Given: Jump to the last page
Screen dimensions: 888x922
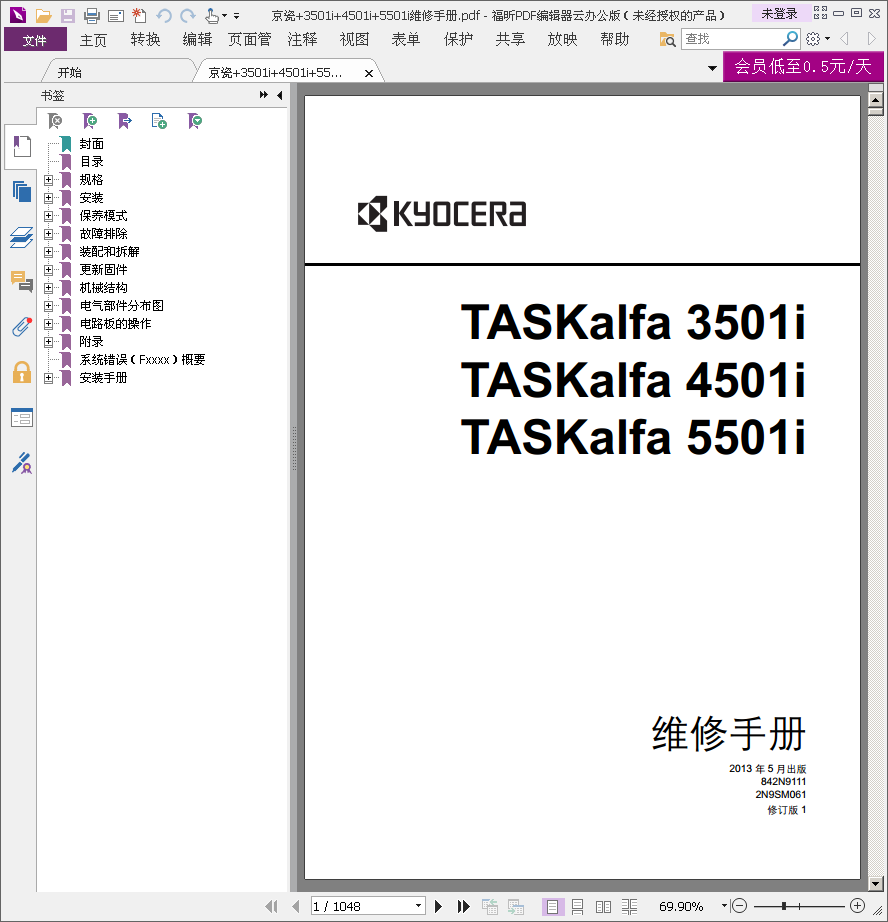Looking at the screenshot, I should coord(463,906).
